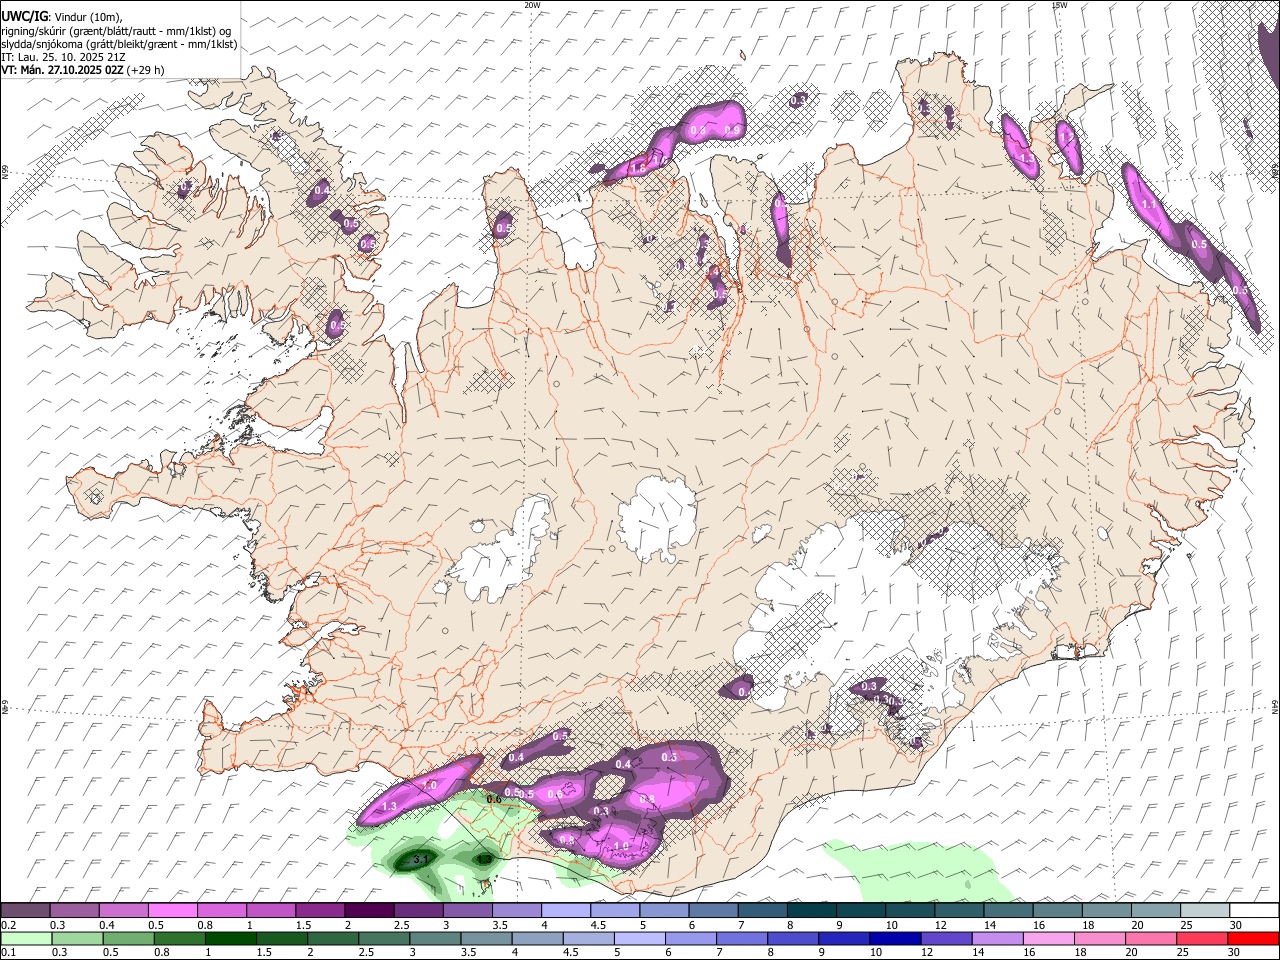This screenshot has width=1280, height=960.
Task: Click the 0.5 bright pink snow legend swatch
Action: point(172,911)
